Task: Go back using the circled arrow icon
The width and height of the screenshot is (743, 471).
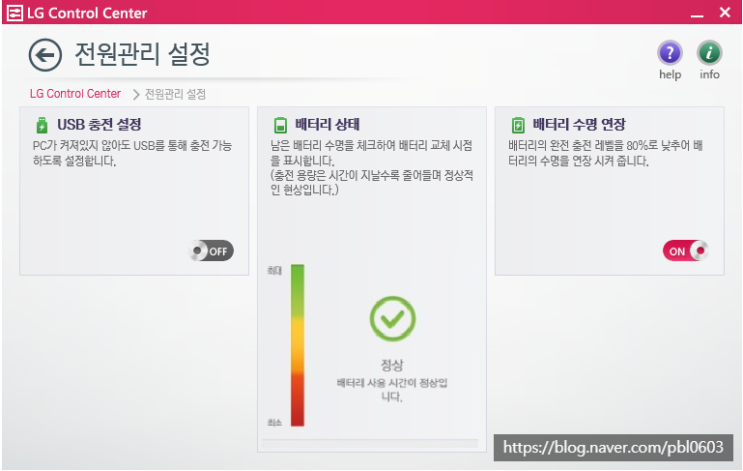Action: point(45,55)
